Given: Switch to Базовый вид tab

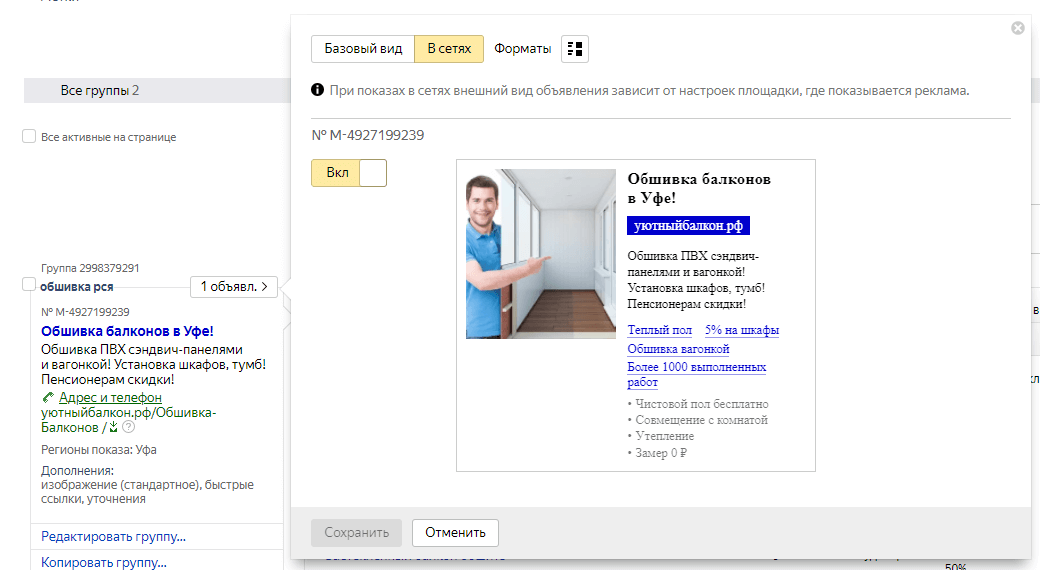Looking at the screenshot, I should (x=363, y=48).
